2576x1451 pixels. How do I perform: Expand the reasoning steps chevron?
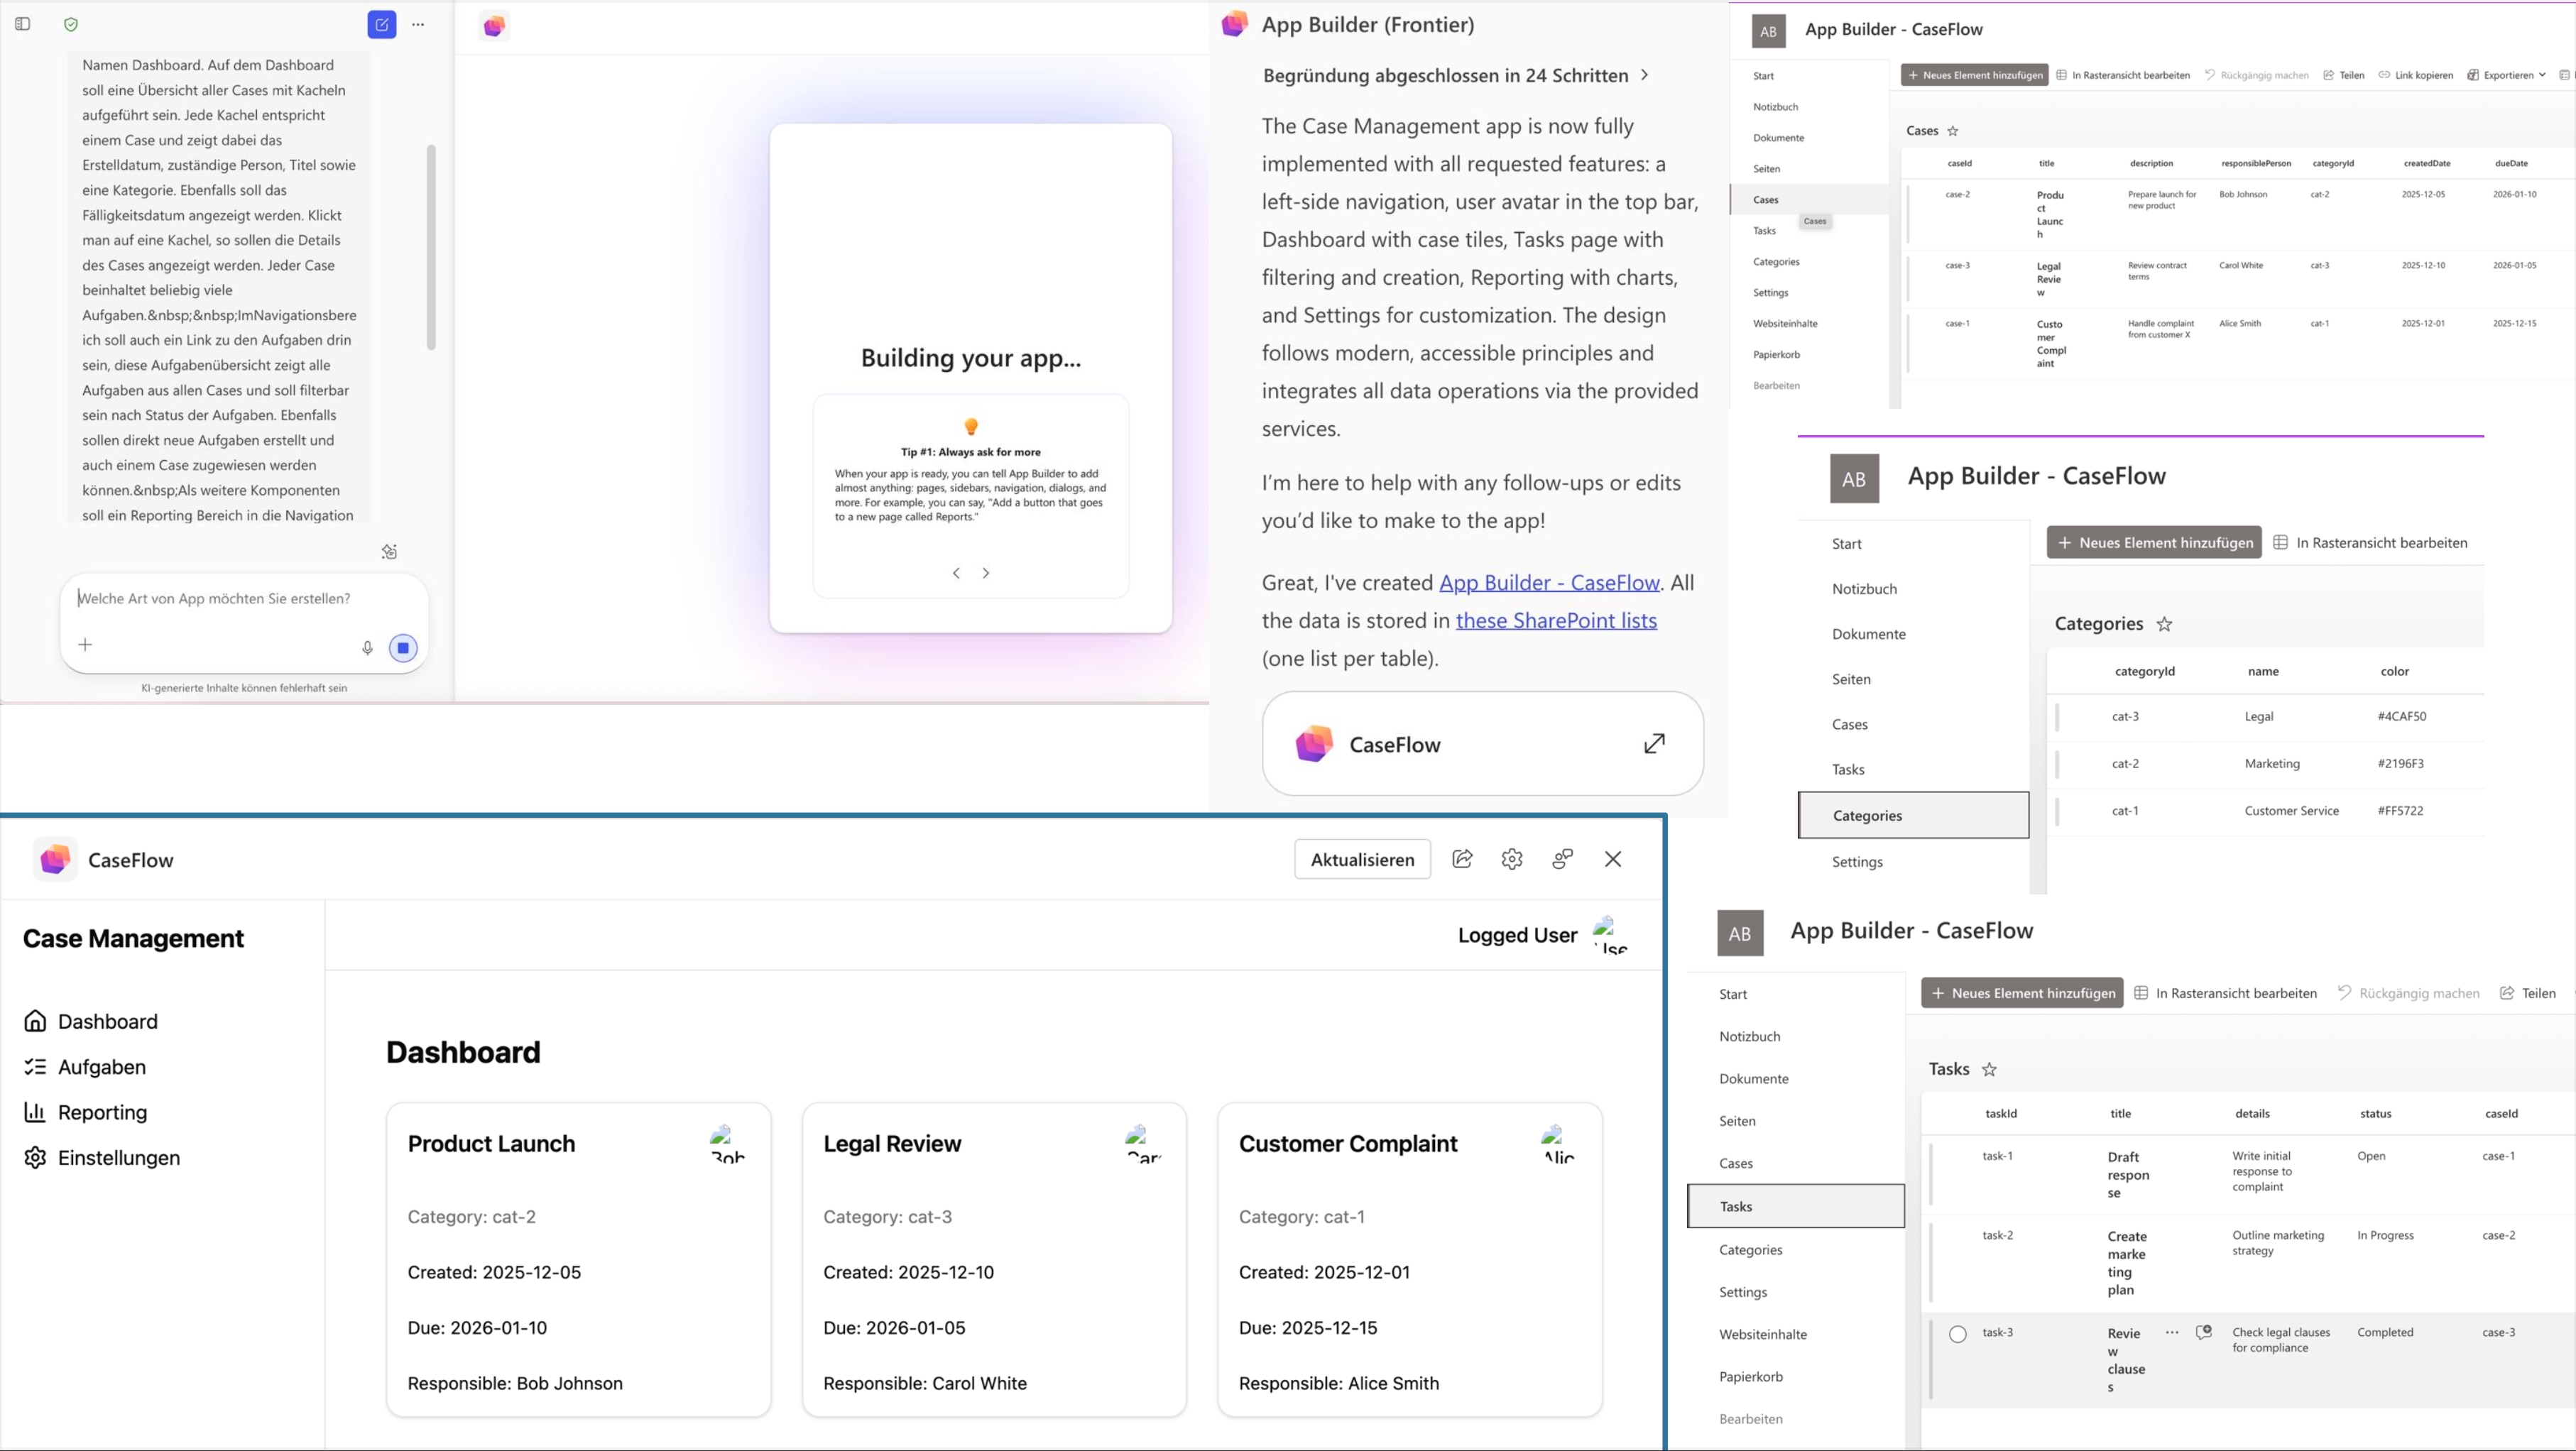click(x=1645, y=75)
